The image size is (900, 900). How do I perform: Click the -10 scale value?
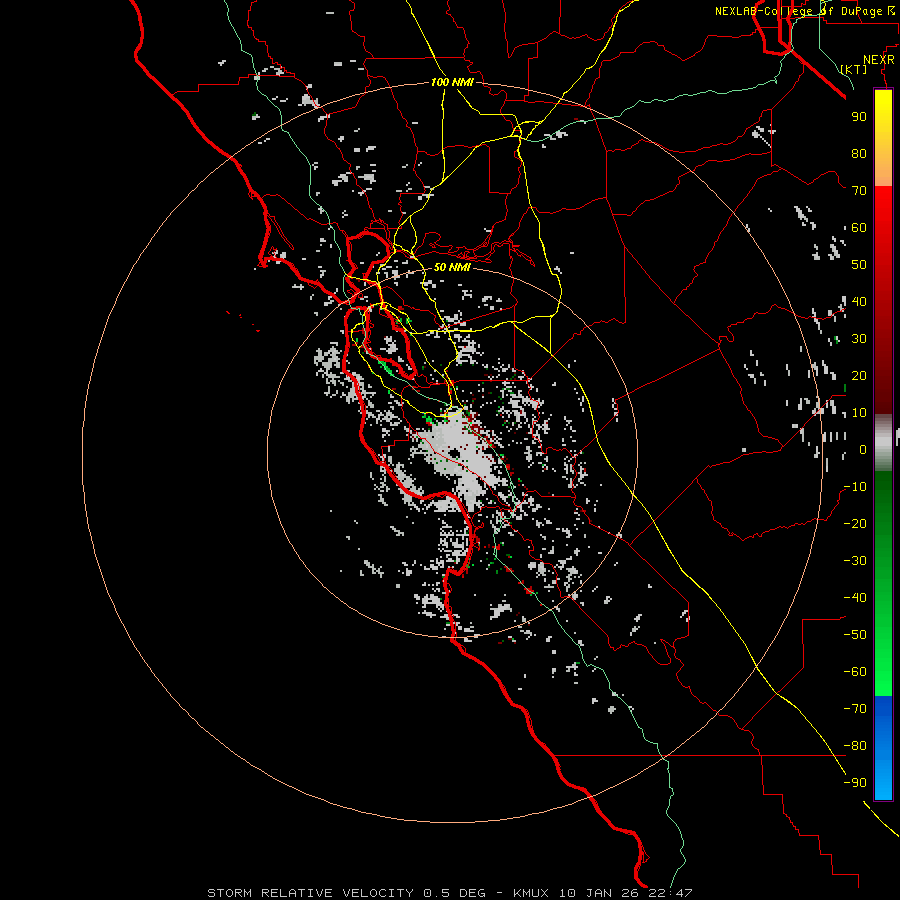[855, 487]
